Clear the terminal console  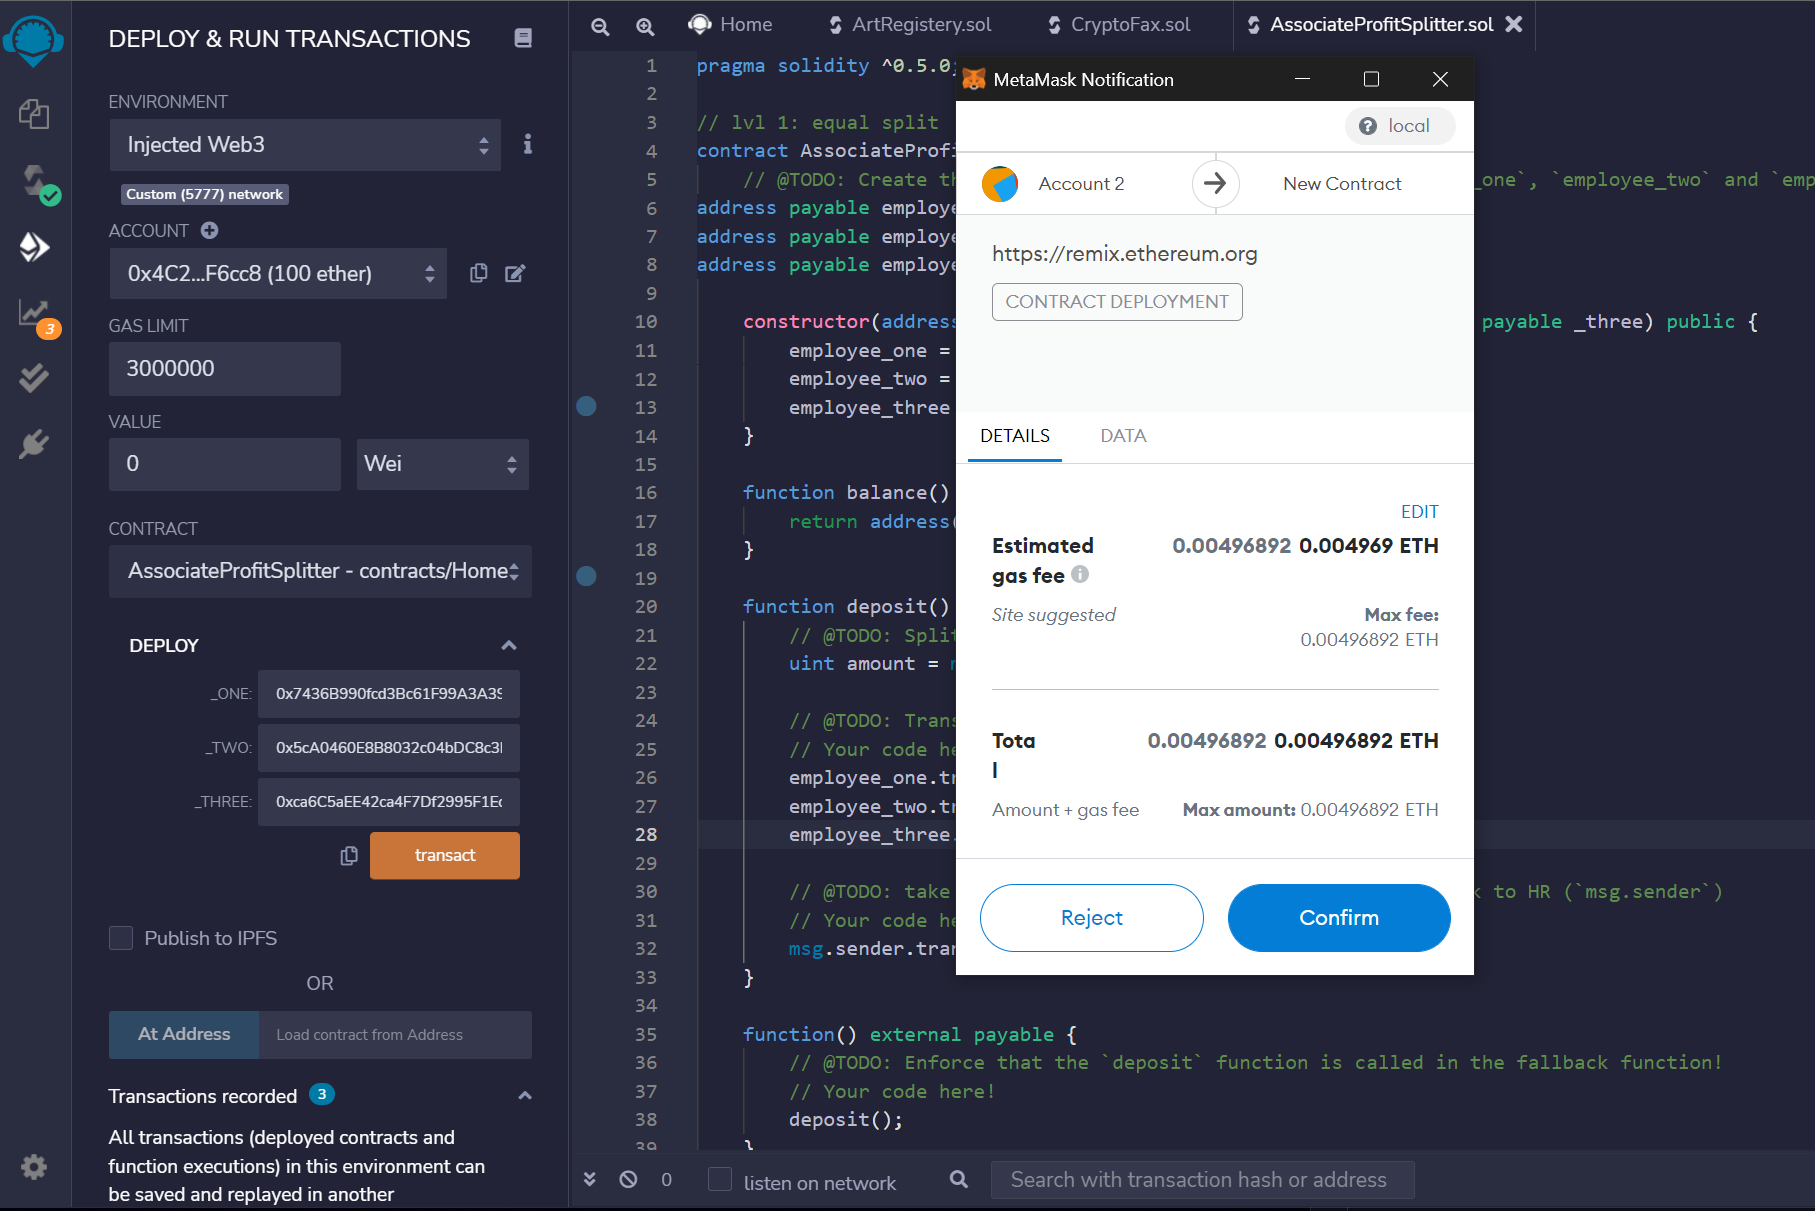[628, 1179]
